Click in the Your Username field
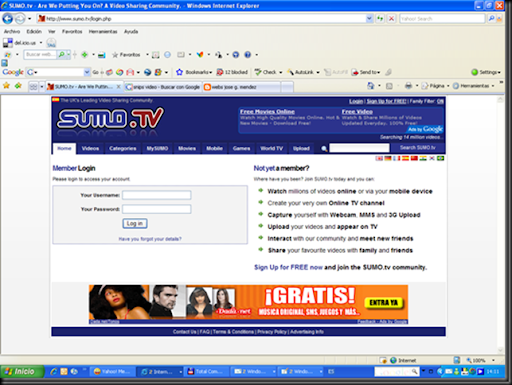Viewport: 512px width, 385px height. tap(157, 195)
